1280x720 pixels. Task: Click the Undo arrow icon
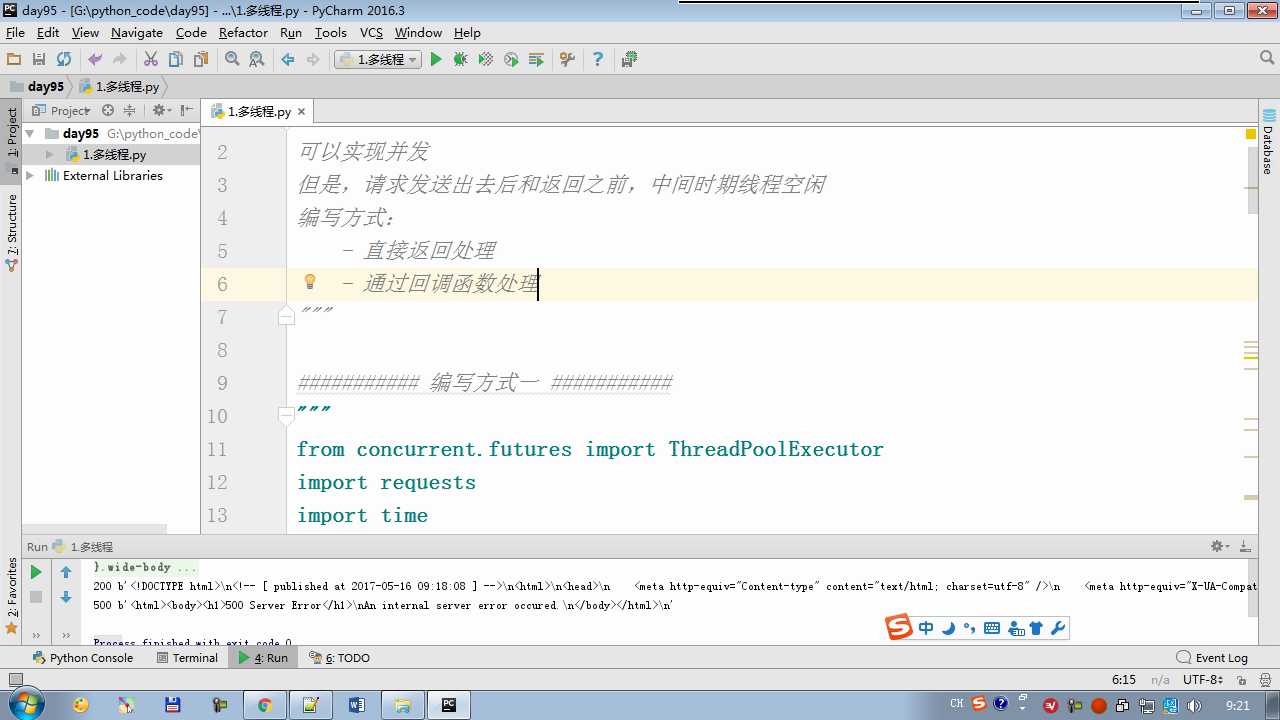[95, 60]
